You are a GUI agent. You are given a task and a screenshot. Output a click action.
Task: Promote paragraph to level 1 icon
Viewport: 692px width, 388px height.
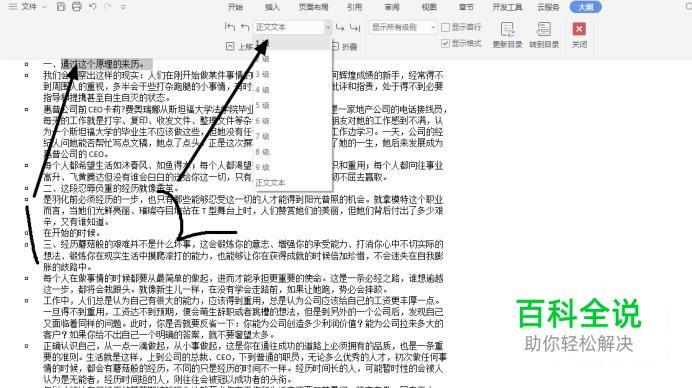pos(230,27)
